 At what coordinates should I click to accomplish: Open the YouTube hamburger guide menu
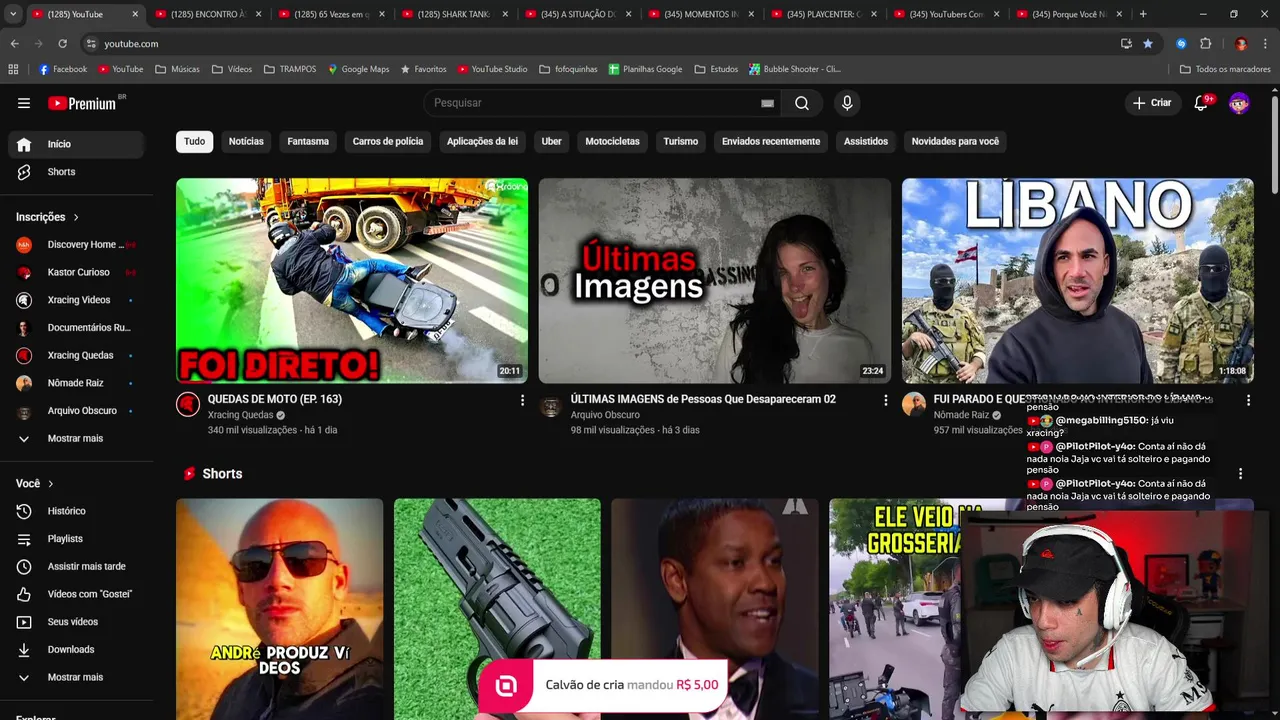point(24,103)
